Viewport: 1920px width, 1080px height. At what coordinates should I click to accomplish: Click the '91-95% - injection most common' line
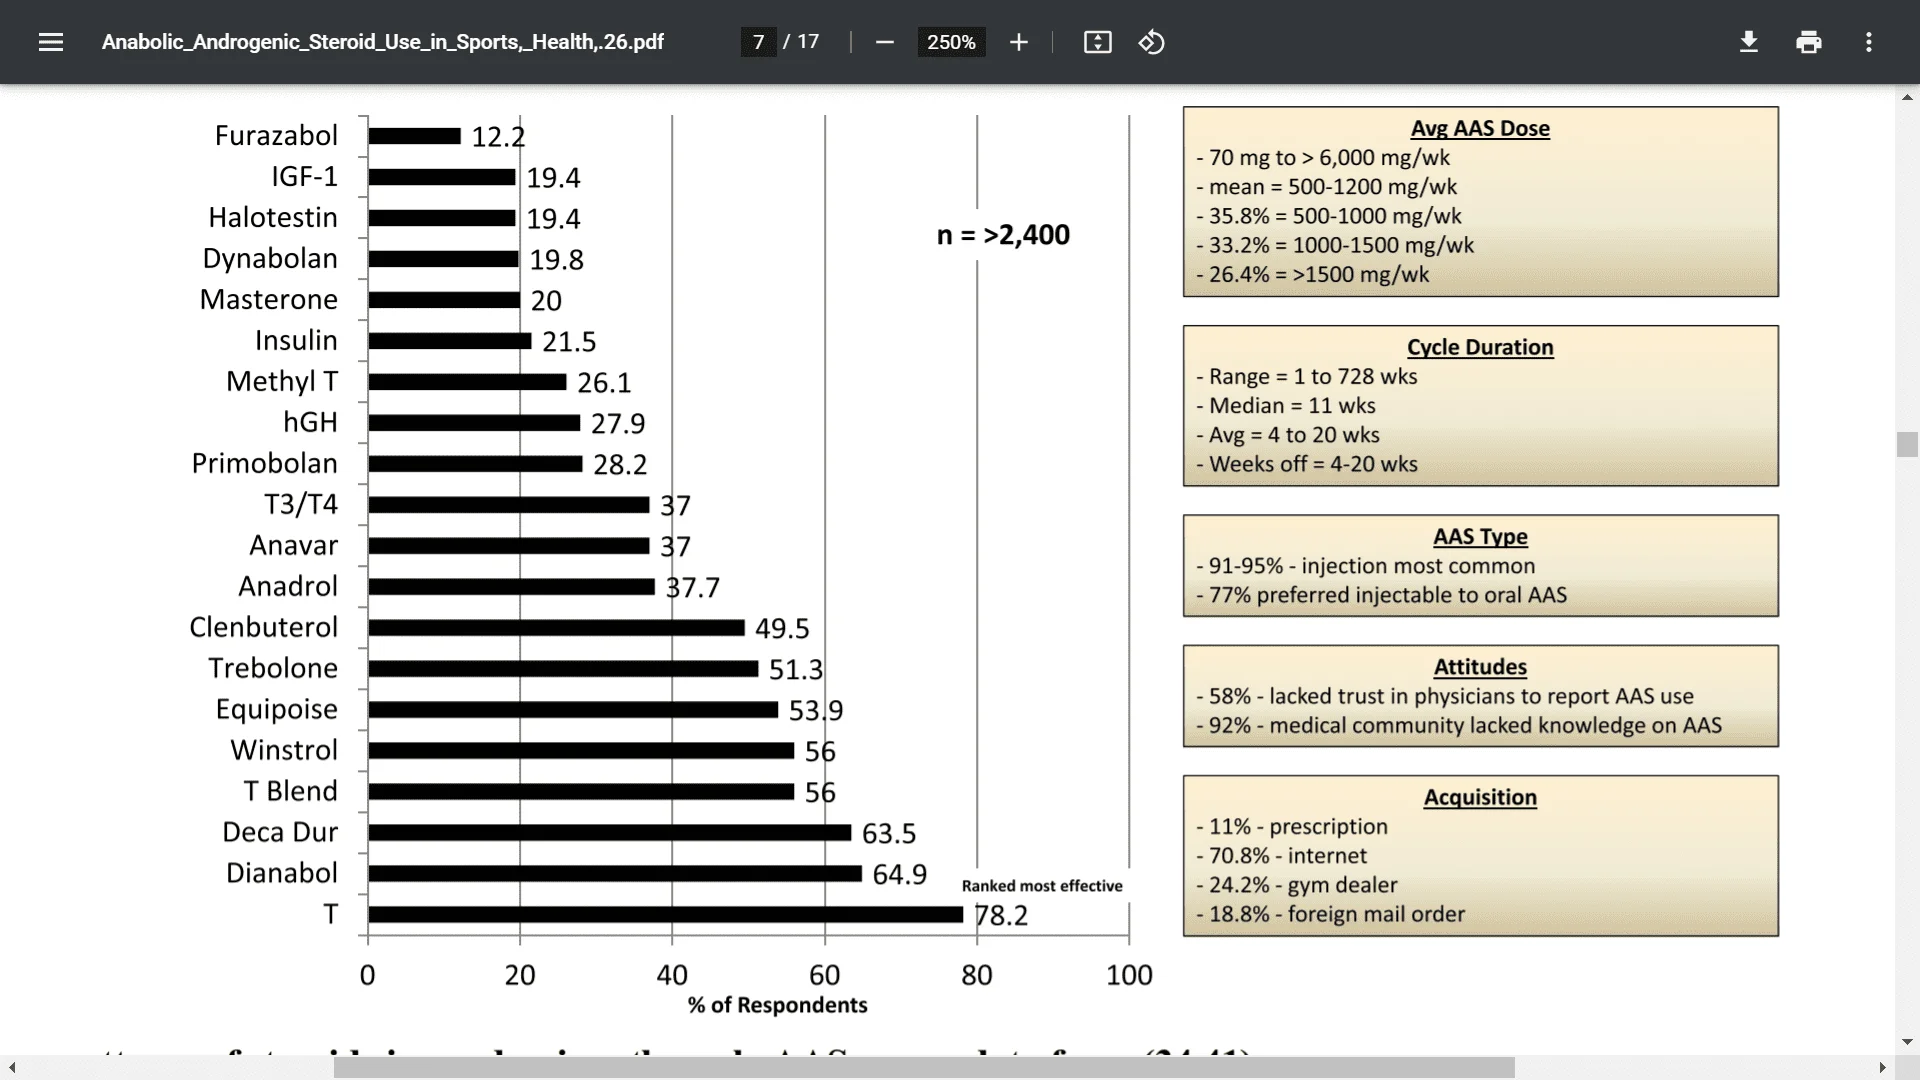[1366, 566]
